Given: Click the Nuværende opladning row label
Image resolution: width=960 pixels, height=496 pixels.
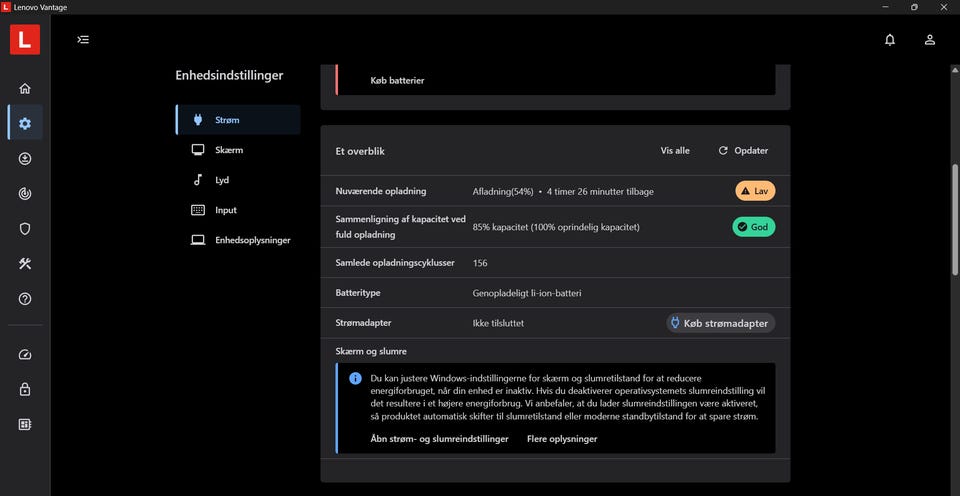Looking at the screenshot, I should tap(381, 191).
